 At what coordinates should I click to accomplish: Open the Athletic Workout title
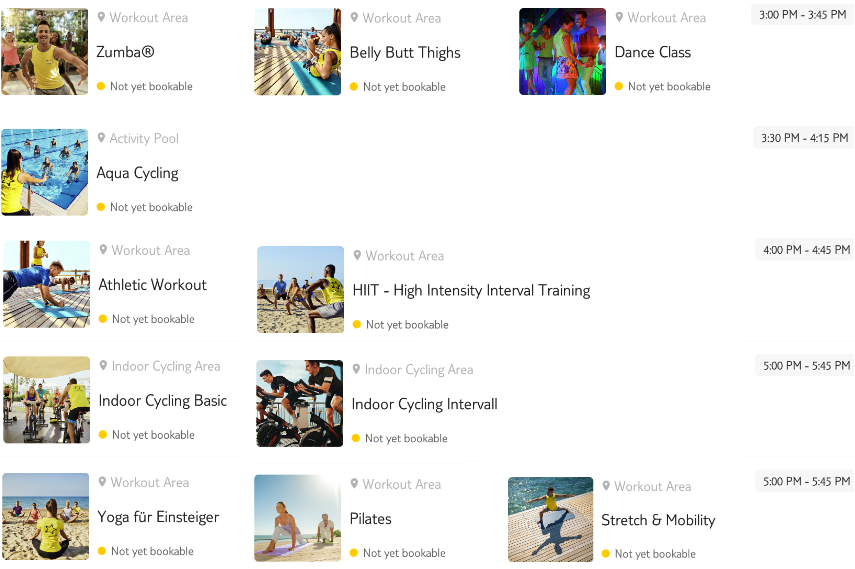point(153,285)
